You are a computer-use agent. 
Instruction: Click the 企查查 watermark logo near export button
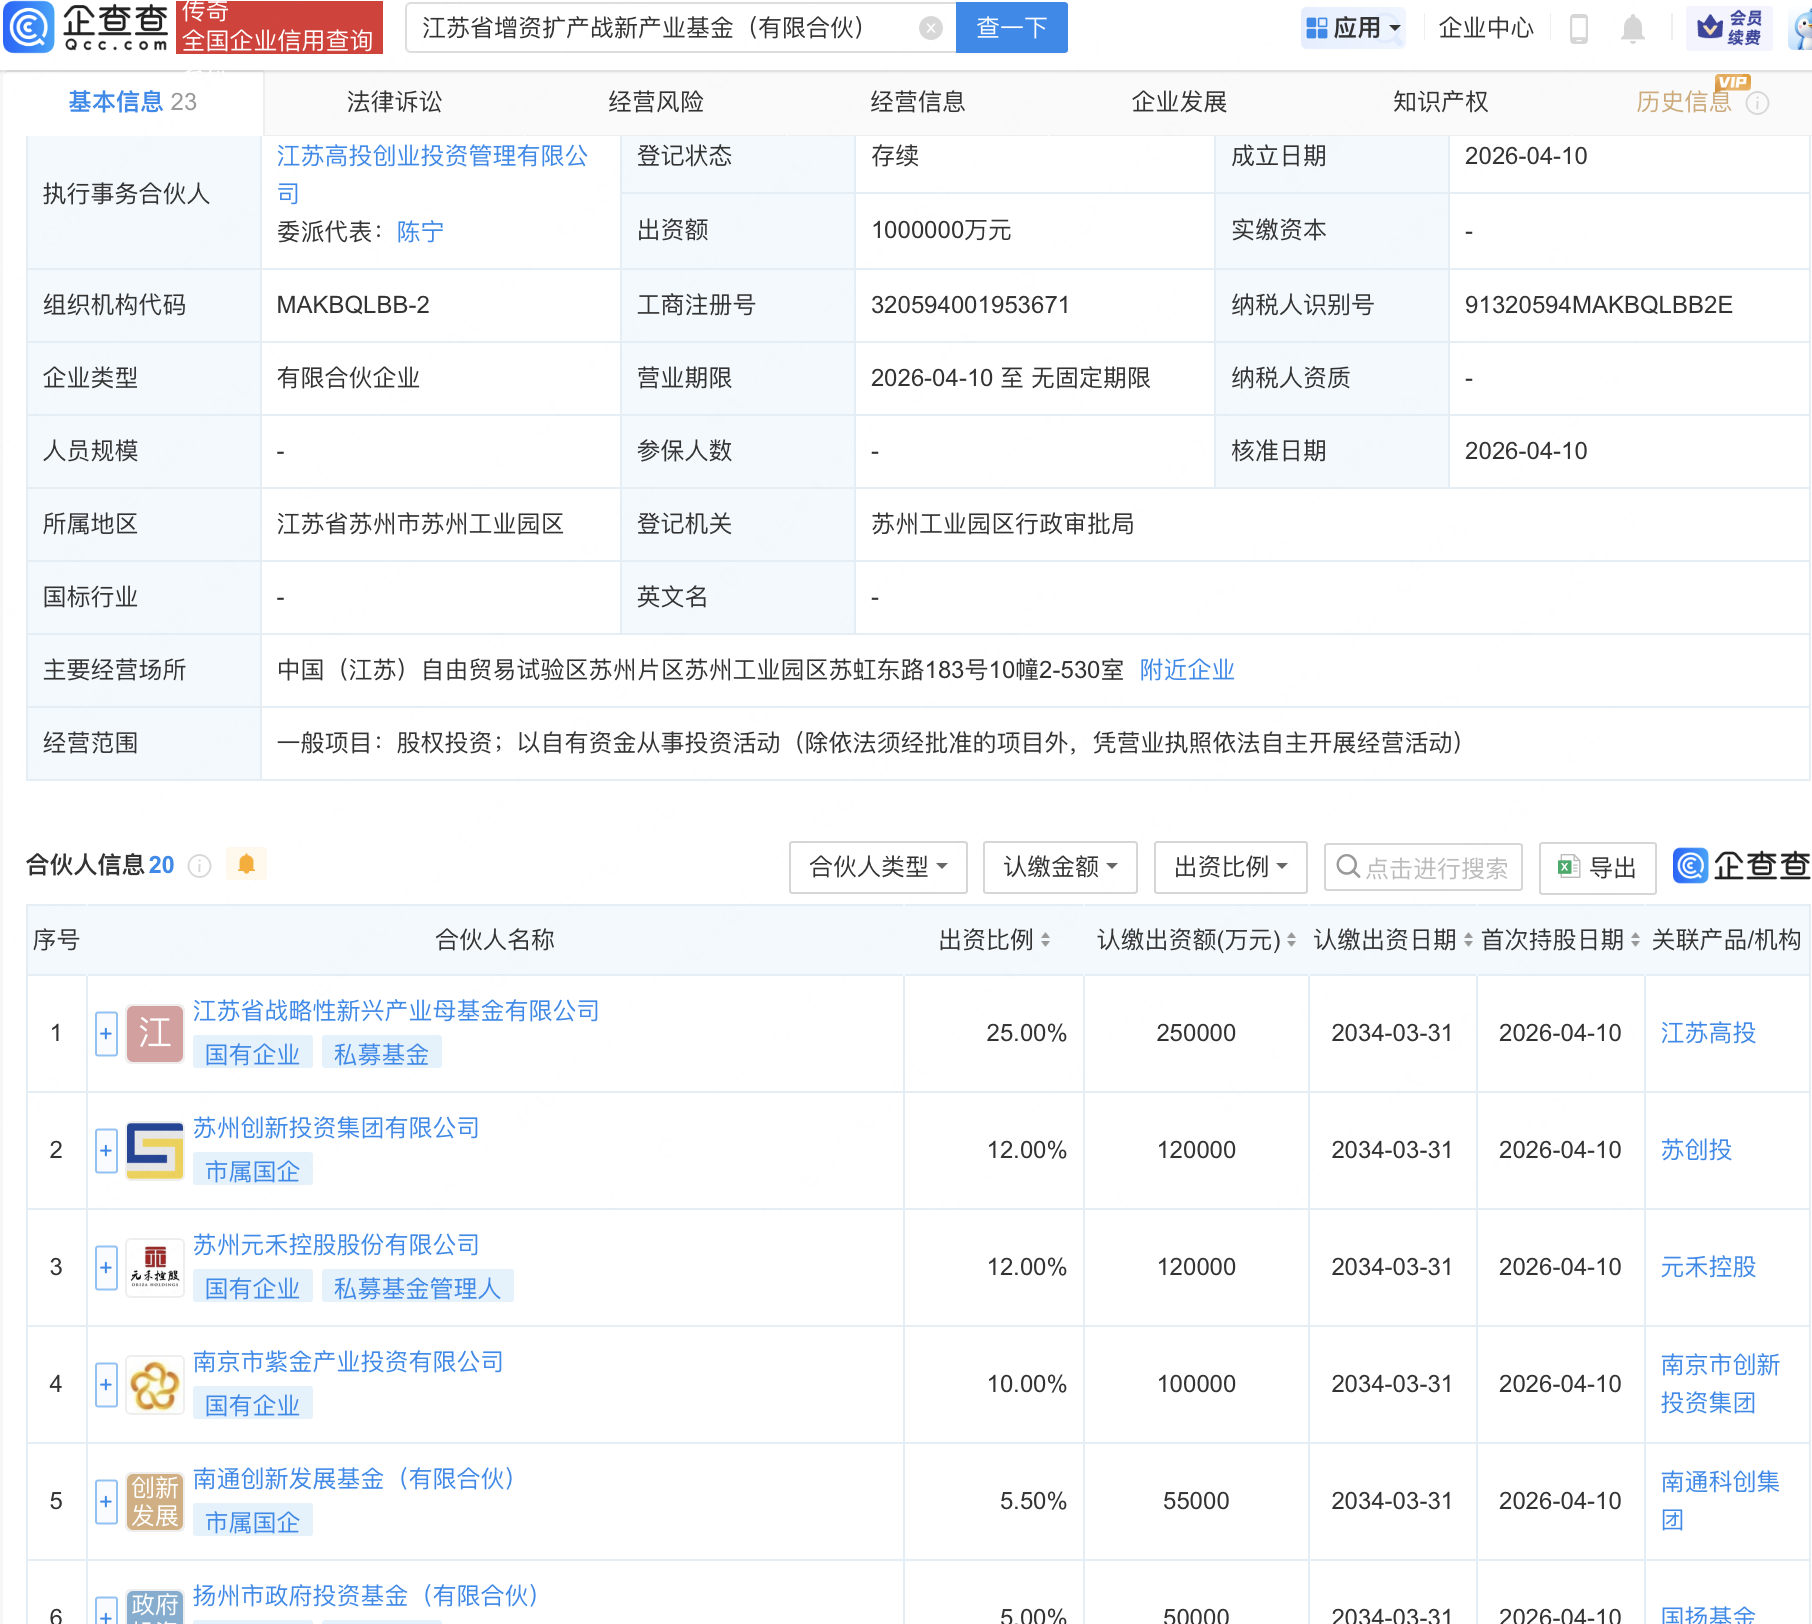coord(1740,867)
